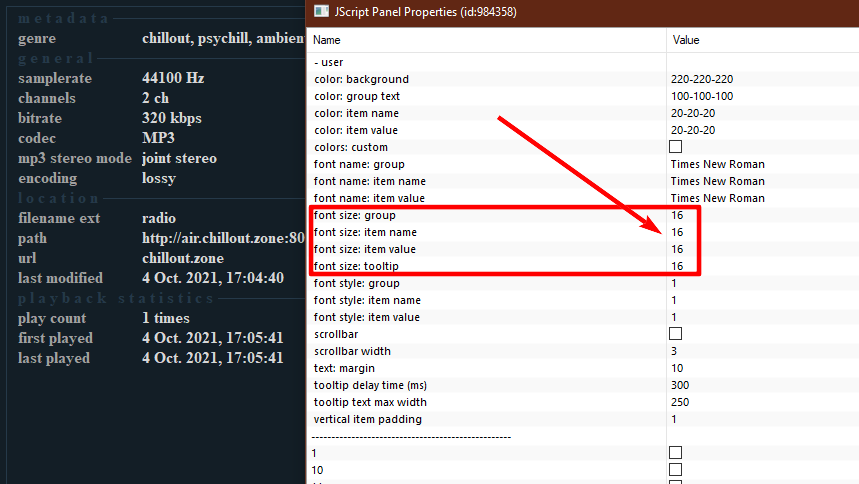Viewport: 859px width, 484px height.
Task: Click the first played date value
Action: coord(213,338)
